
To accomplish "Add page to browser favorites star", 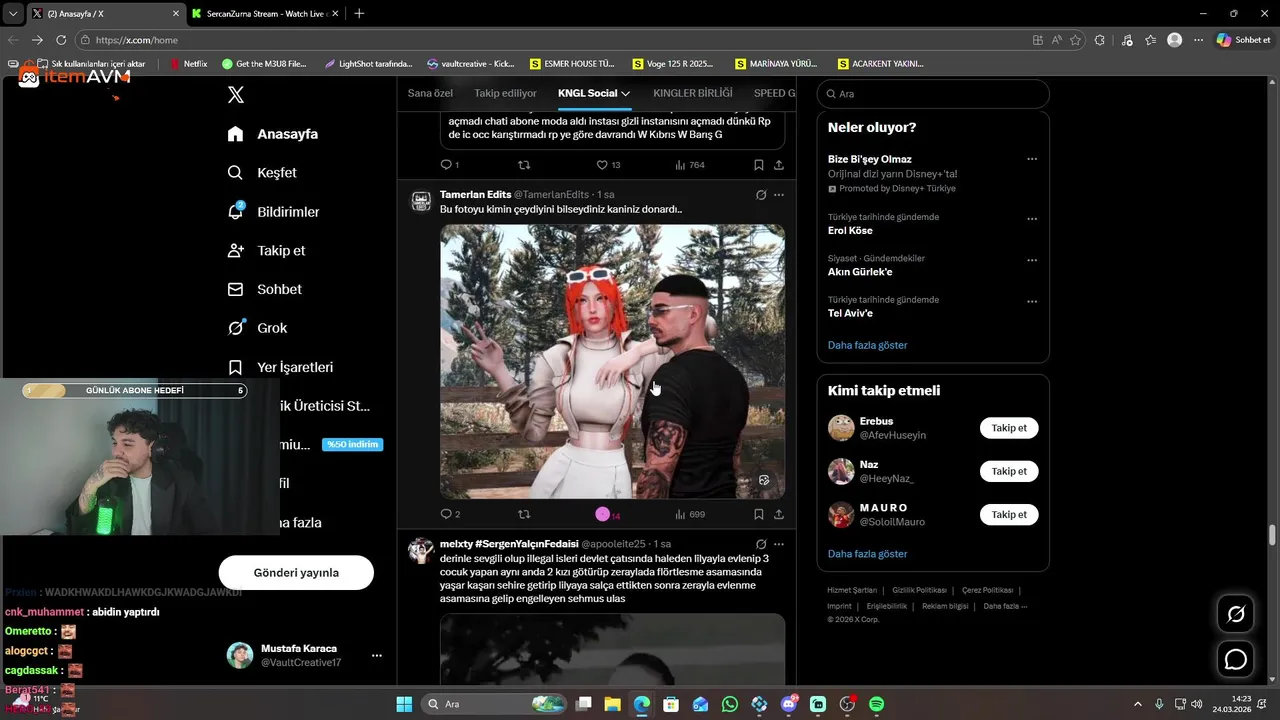I will point(1075,40).
